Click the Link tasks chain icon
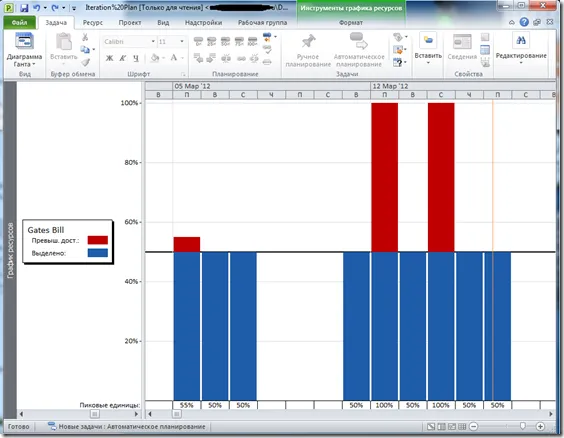 click(241, 58)
